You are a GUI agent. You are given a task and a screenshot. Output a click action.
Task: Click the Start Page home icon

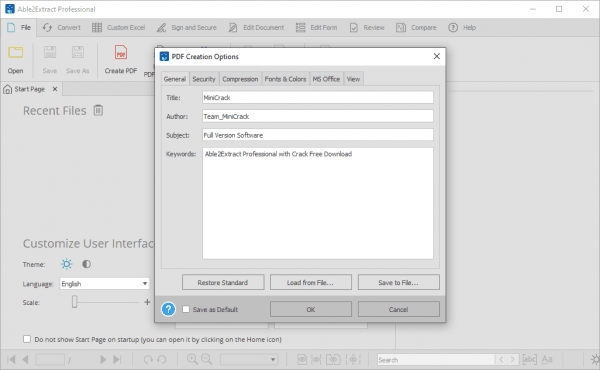(7, 89)
